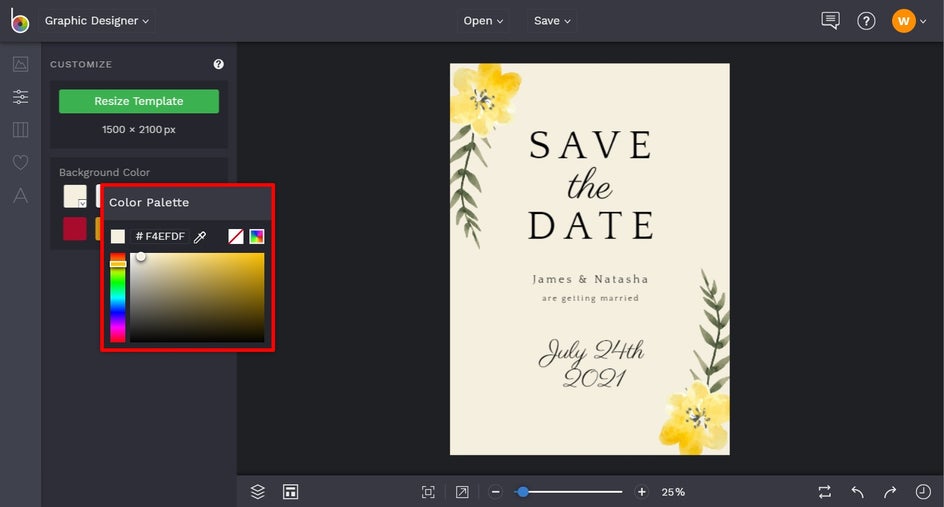The width and height of the screenshot is (944, 507).
Task: Click the eyedropper color picker tool
Action: (x=200, y=237)
